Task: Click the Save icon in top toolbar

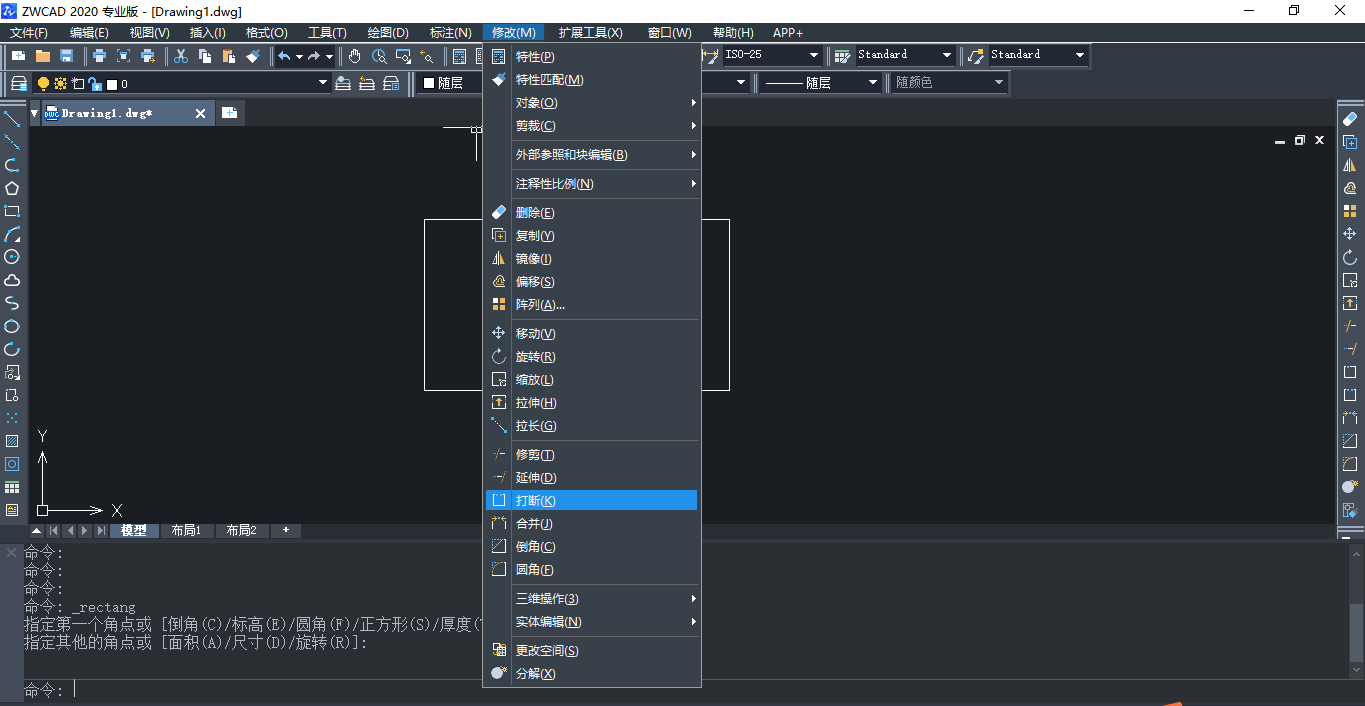Action: tap(67, 56)
